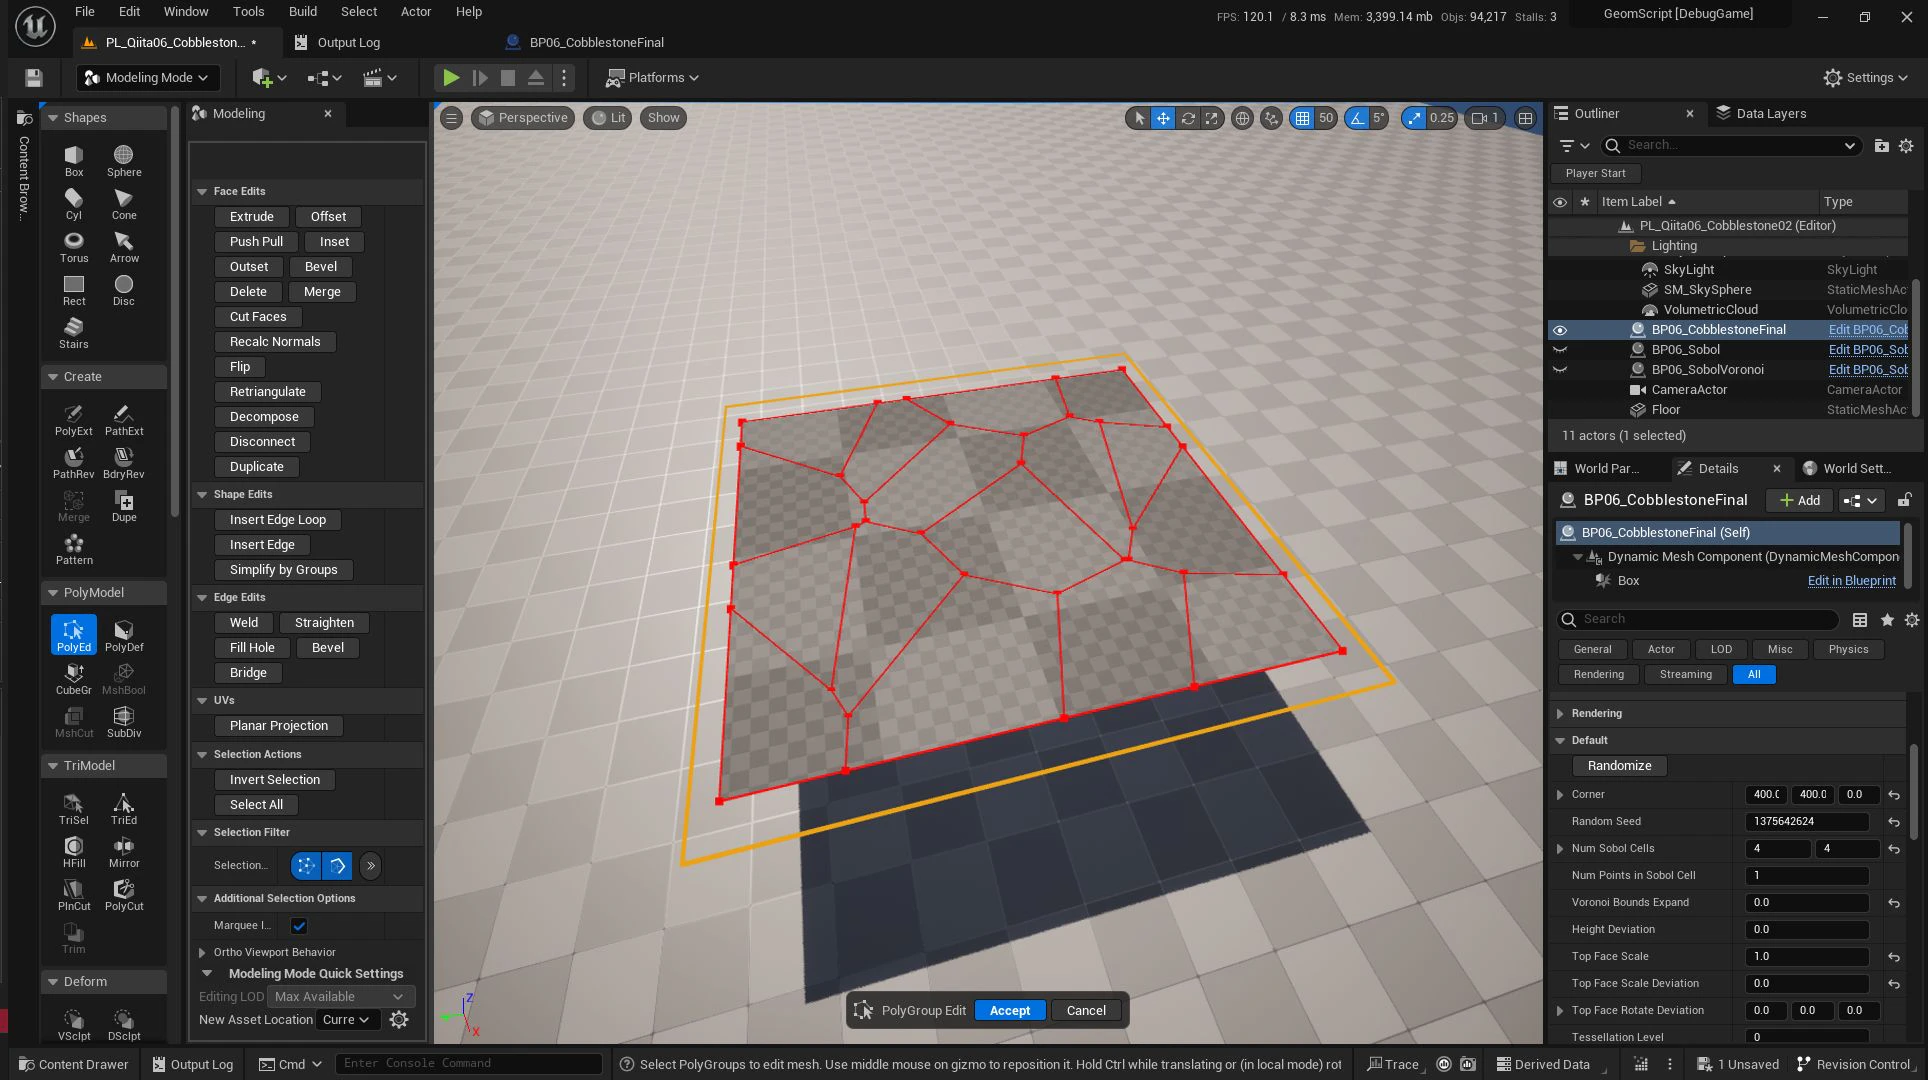This screenshot has height=1080, width=1928.
Task: Expand the Corner property
Action: [x=1560, y=795]
